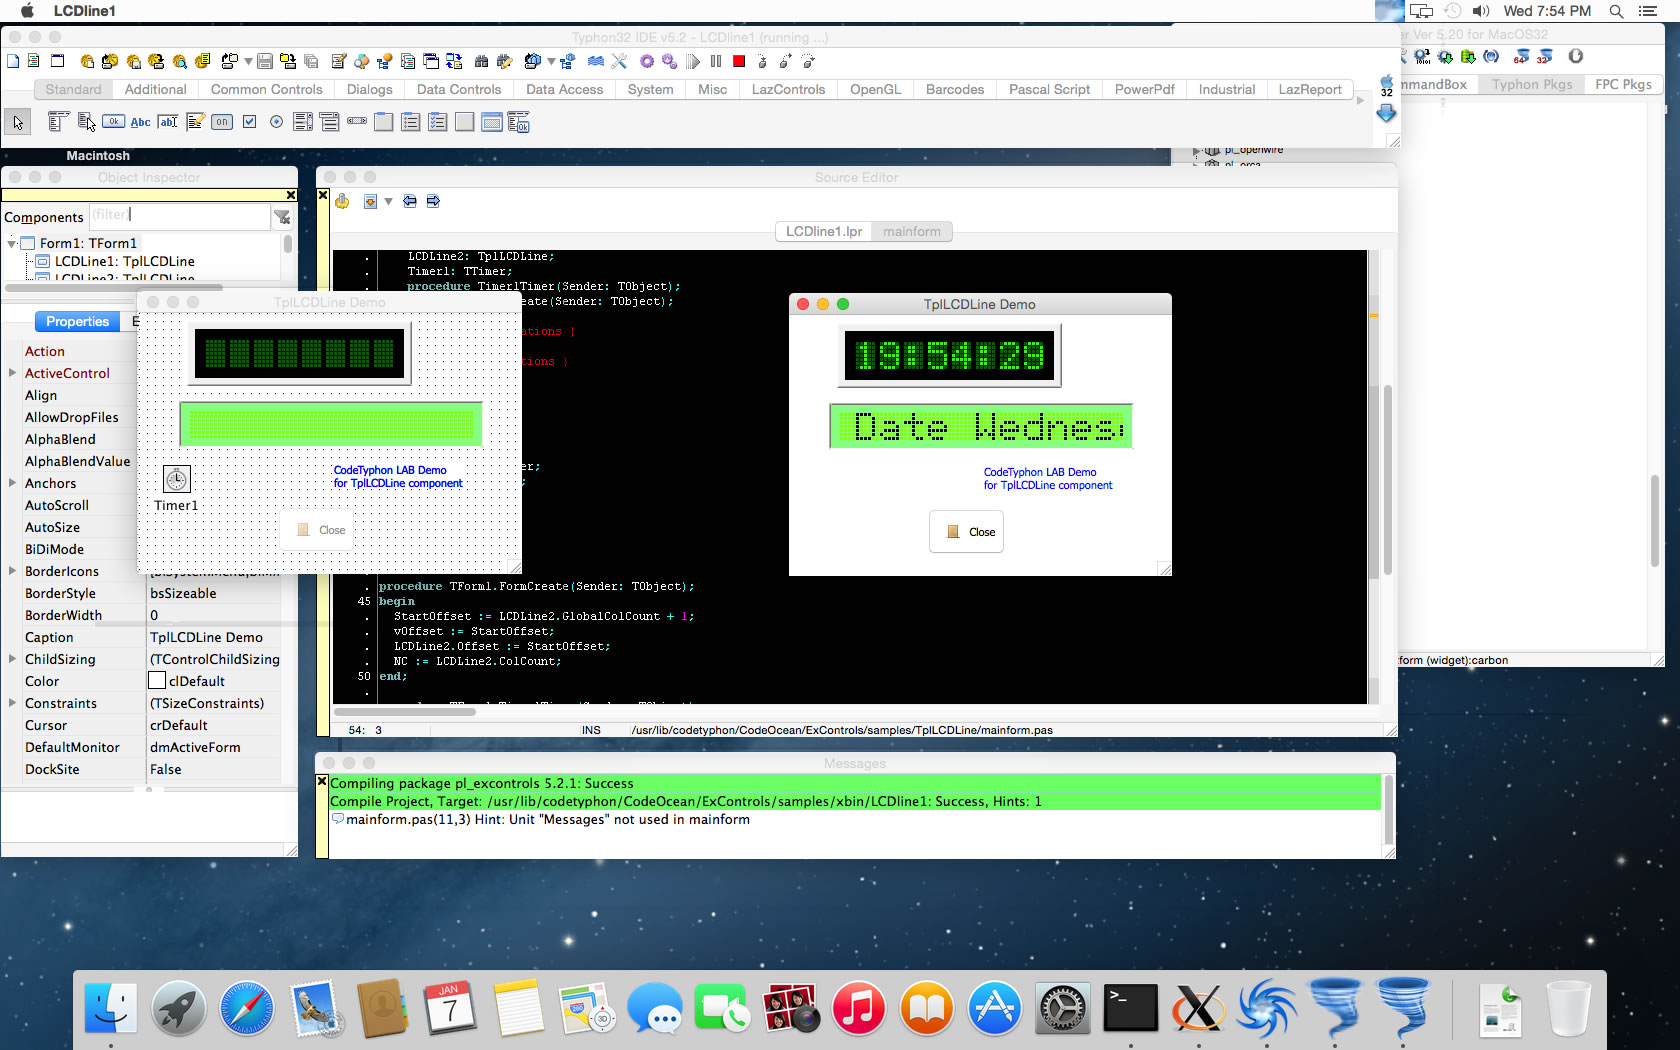Click the mainform.pas hint message line
Image resolution: width=1680 pixels, height=1050 pixels.
tap(548, 819)
